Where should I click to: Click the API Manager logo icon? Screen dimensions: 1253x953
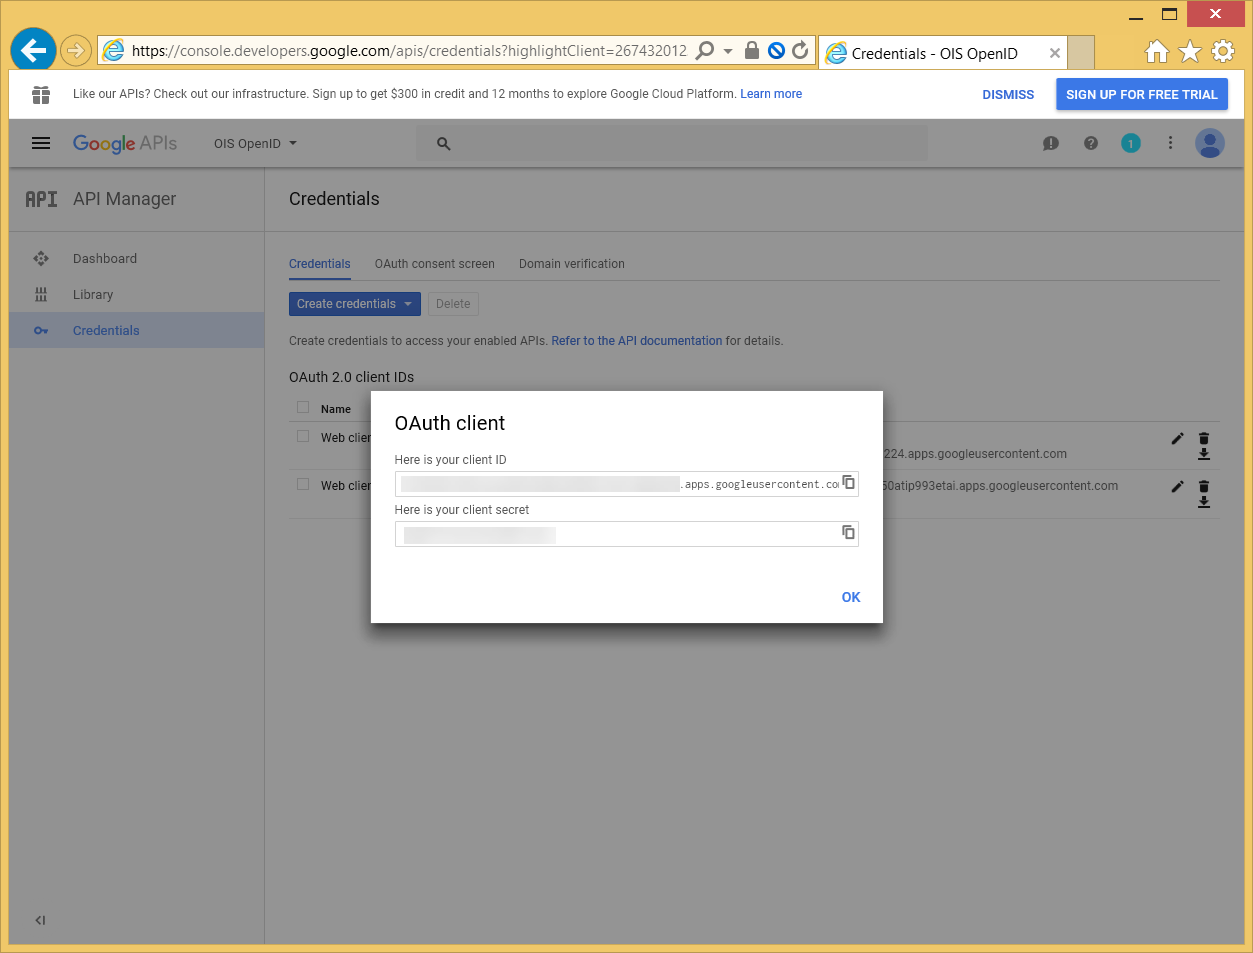point(41,199)
